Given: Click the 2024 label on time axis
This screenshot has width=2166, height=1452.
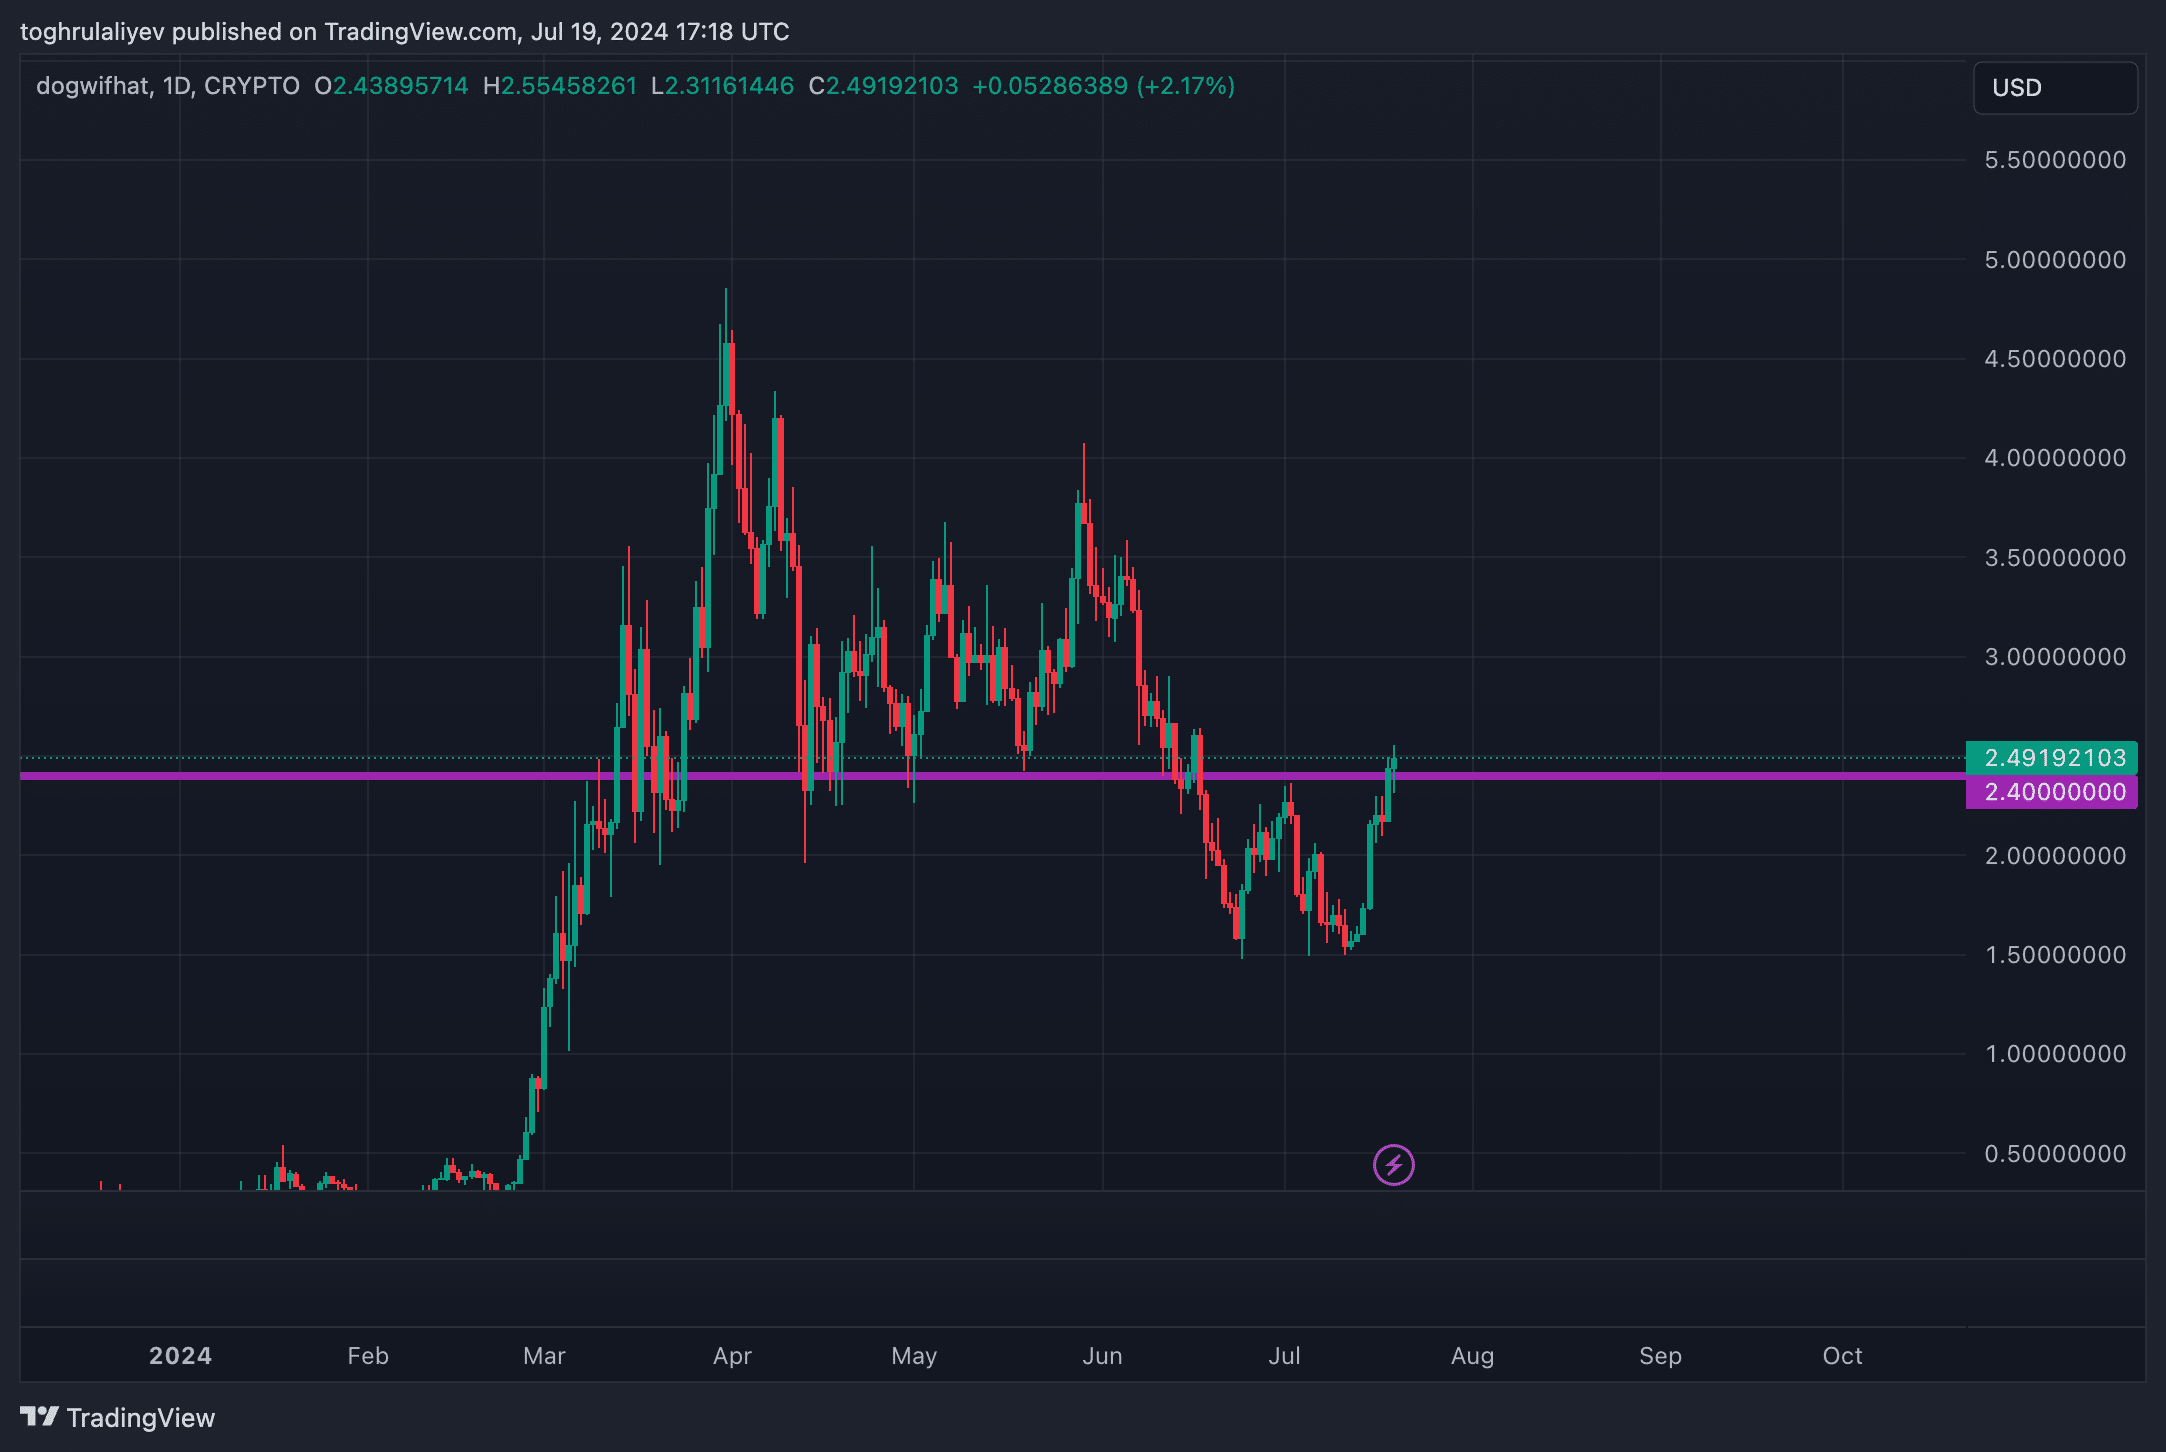Looking at the screenshot, I should tap(180, 1356).
